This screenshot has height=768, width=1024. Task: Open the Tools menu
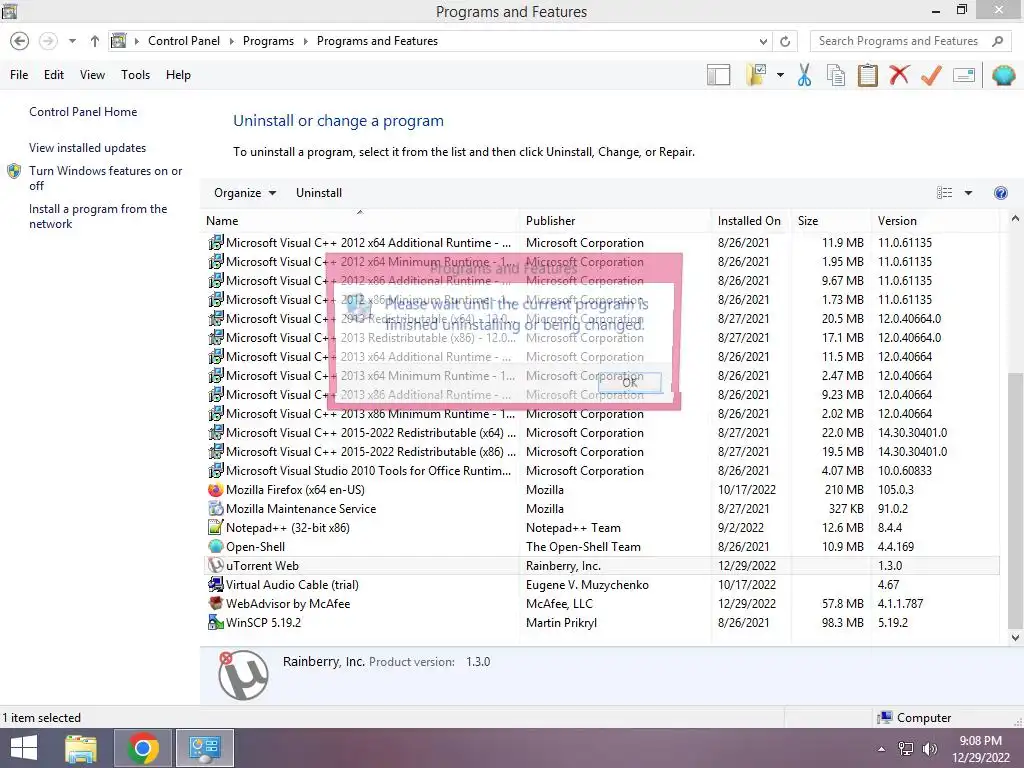pyautogui.click(x=135, y=75)
